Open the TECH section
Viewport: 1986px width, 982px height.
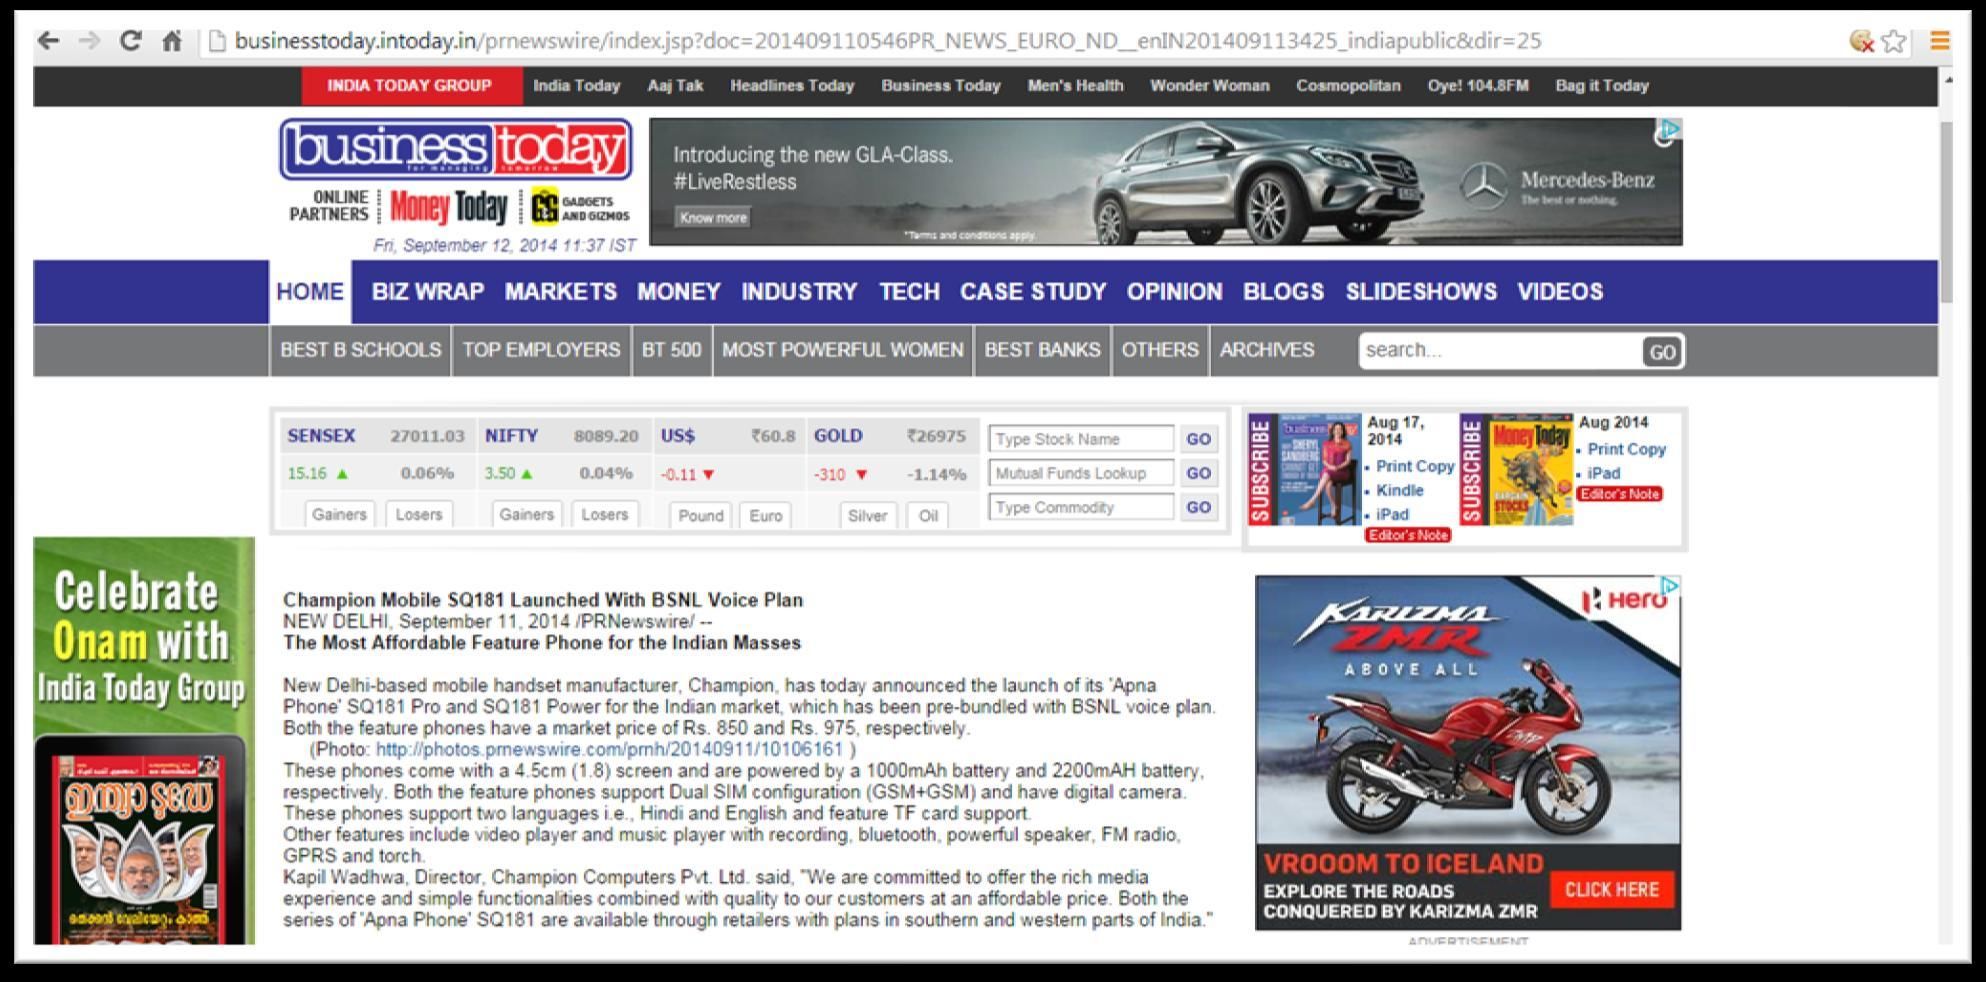click(x=909, y=292)
